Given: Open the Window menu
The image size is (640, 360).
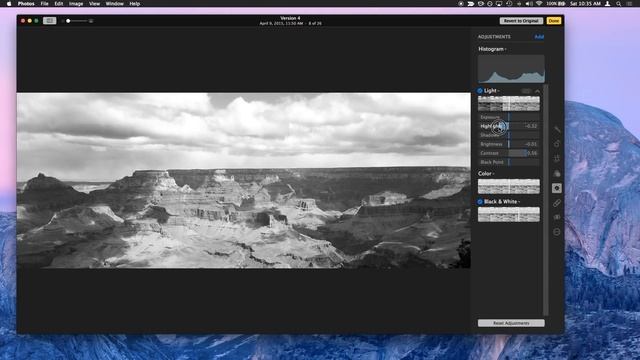Looking at the screenshot, I should tap(114, 4).
